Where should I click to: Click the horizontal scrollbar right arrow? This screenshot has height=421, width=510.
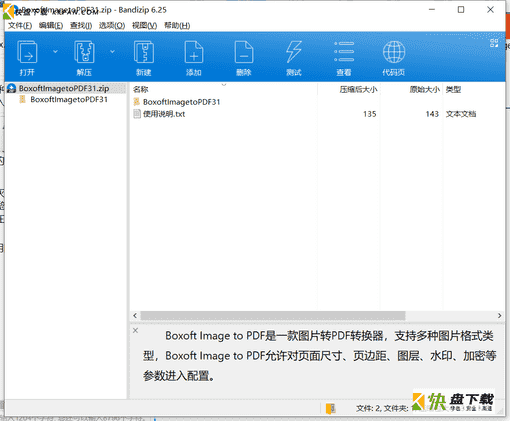[x=499, y=315]
